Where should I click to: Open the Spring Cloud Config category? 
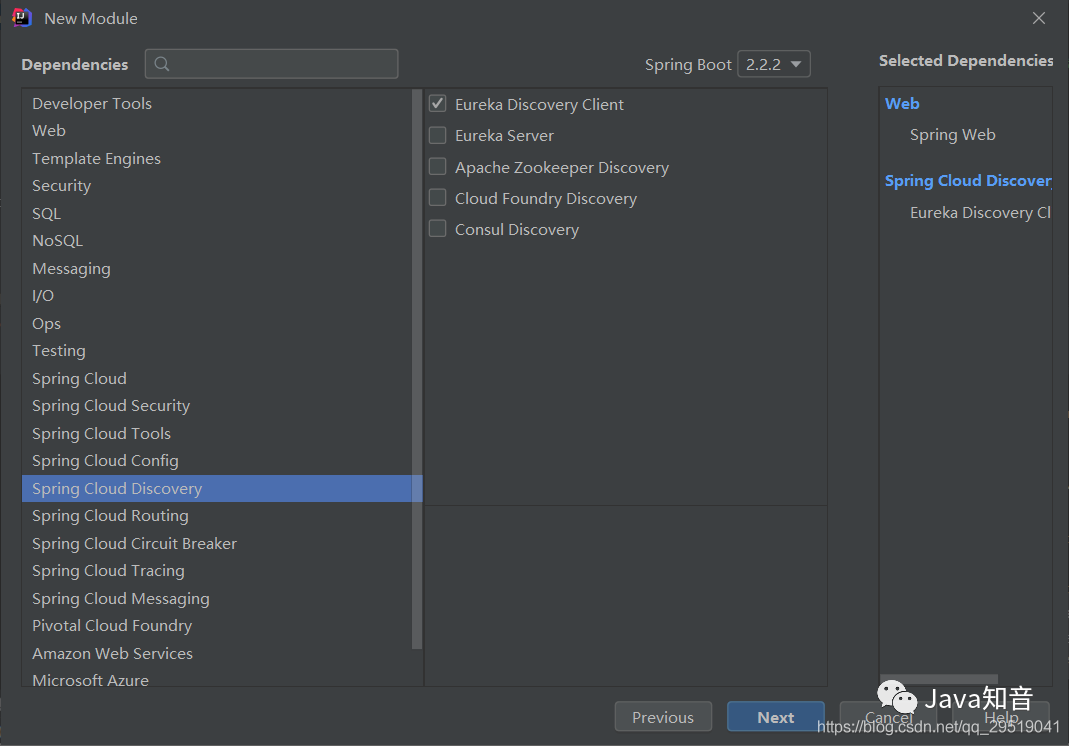[x=105, y=461]
